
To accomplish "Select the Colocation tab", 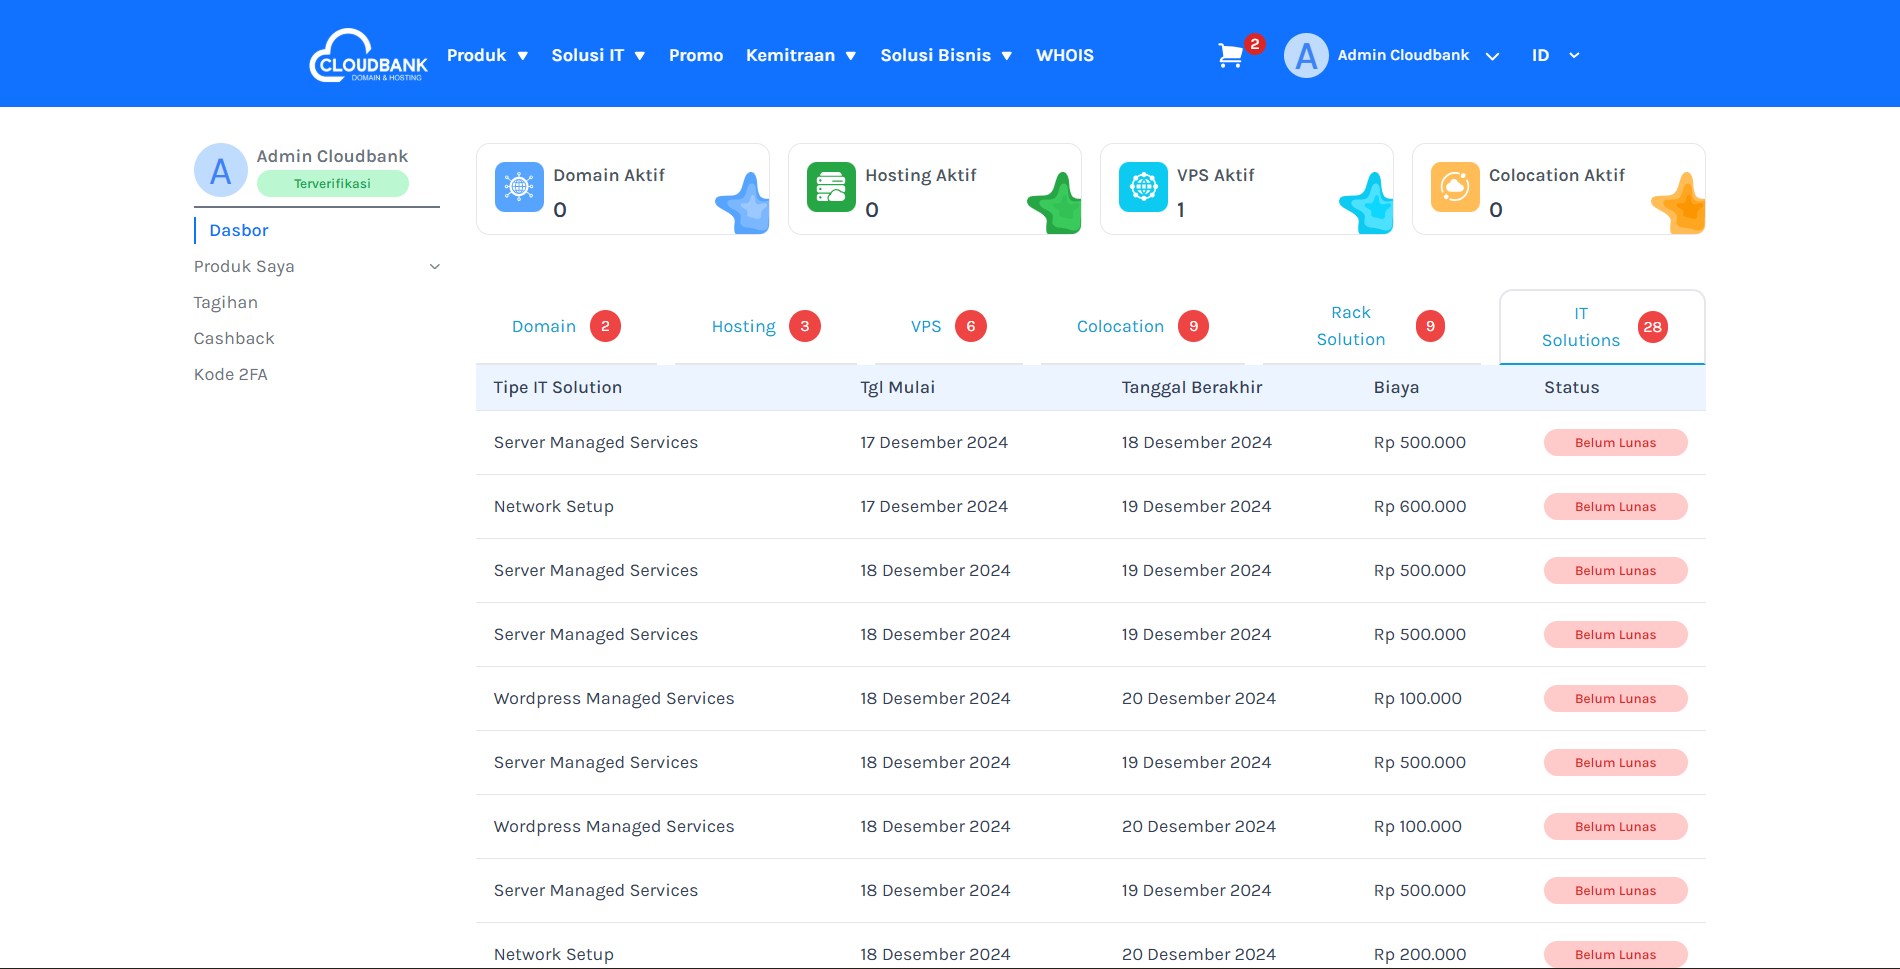I will pos(1120,327).
